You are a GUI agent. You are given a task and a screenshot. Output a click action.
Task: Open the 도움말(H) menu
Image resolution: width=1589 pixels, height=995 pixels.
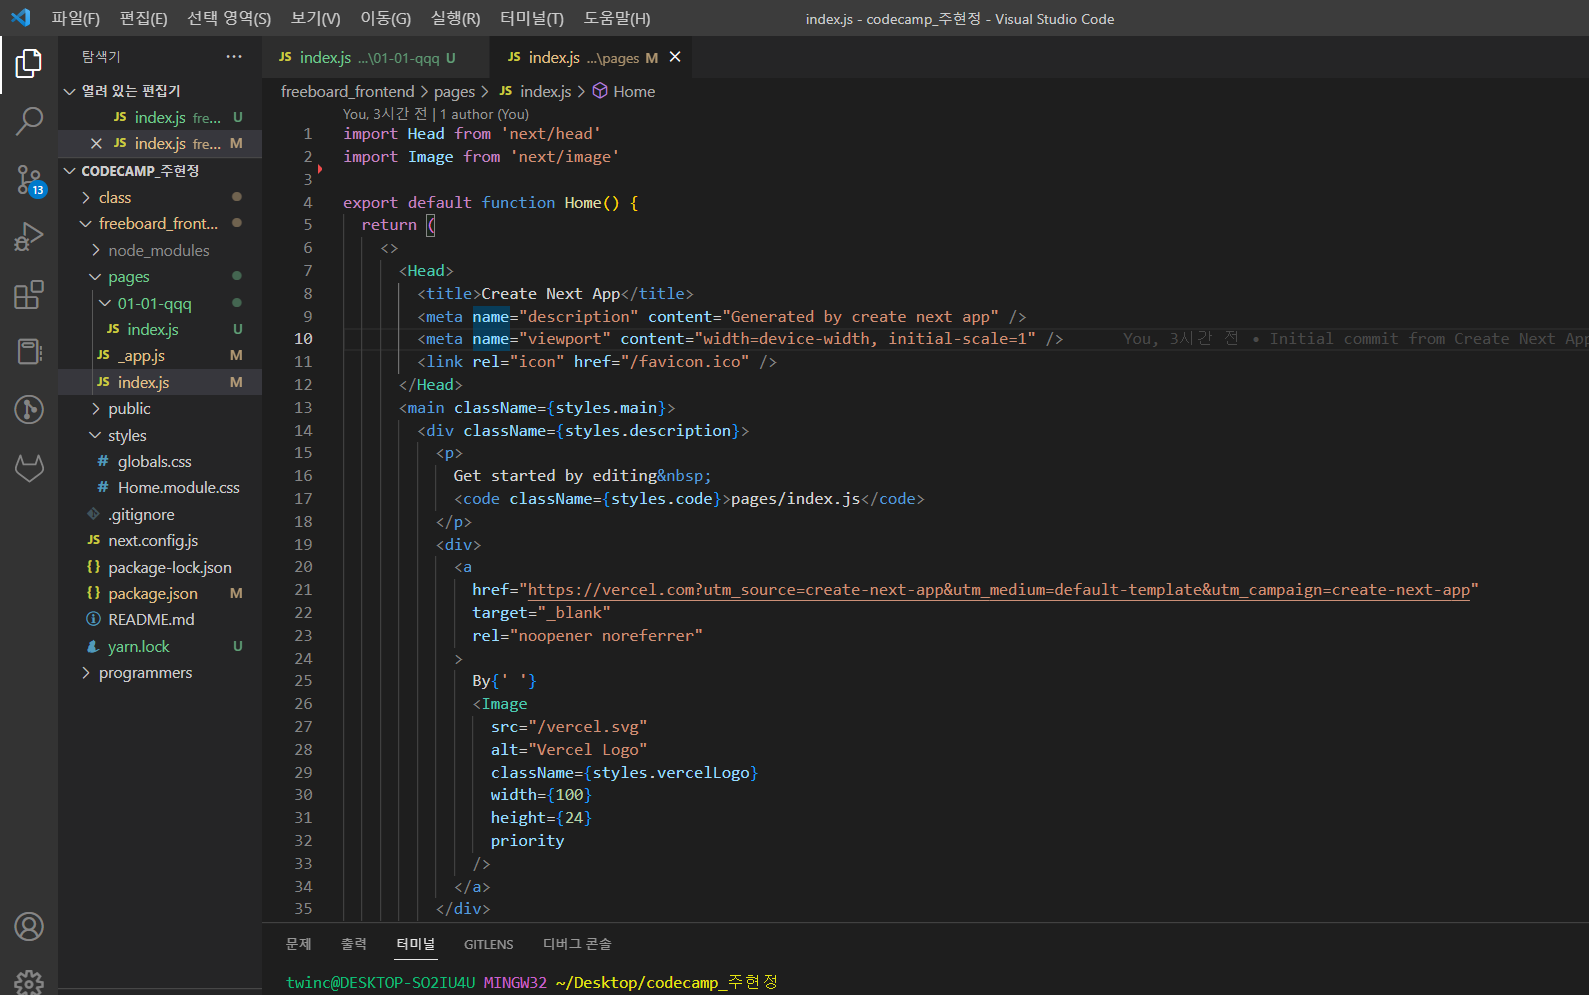617,18
